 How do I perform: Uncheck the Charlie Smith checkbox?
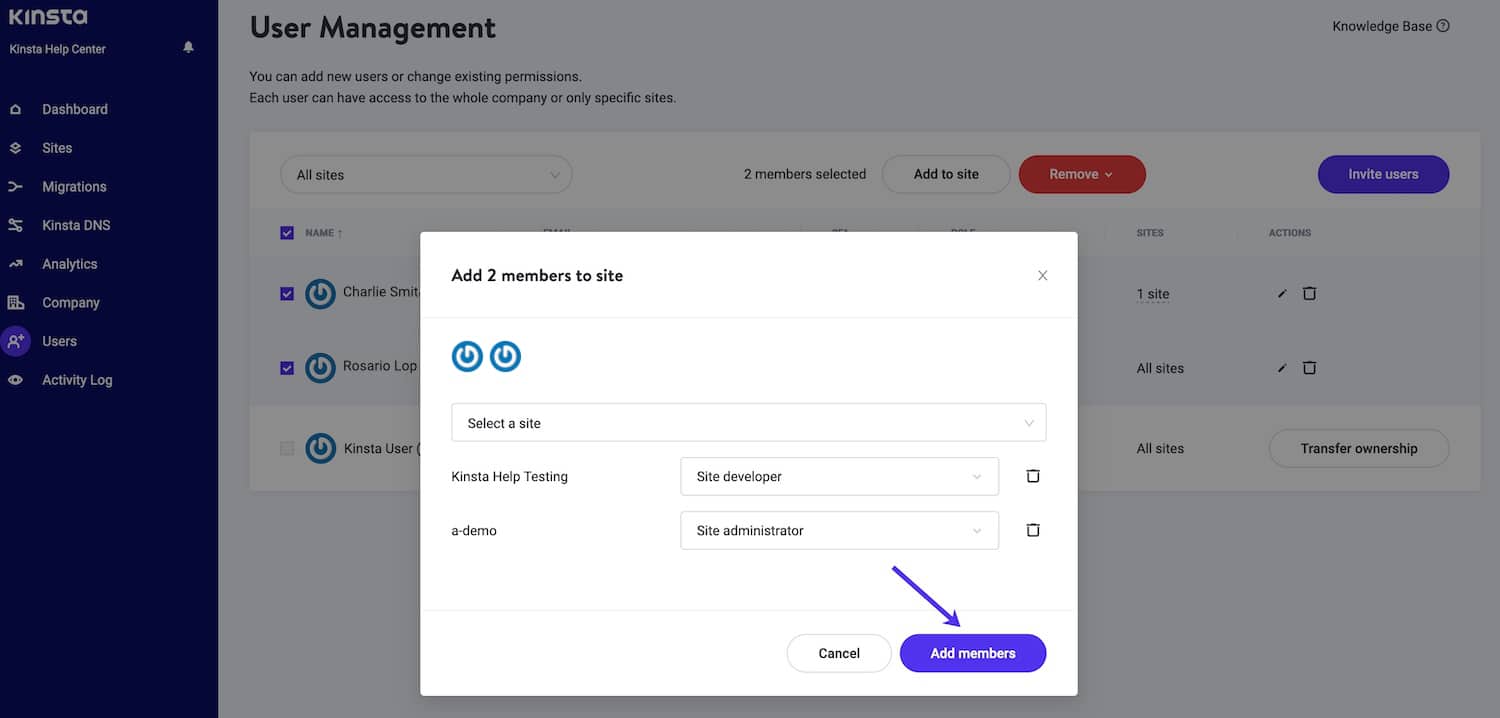coord(287,294)
